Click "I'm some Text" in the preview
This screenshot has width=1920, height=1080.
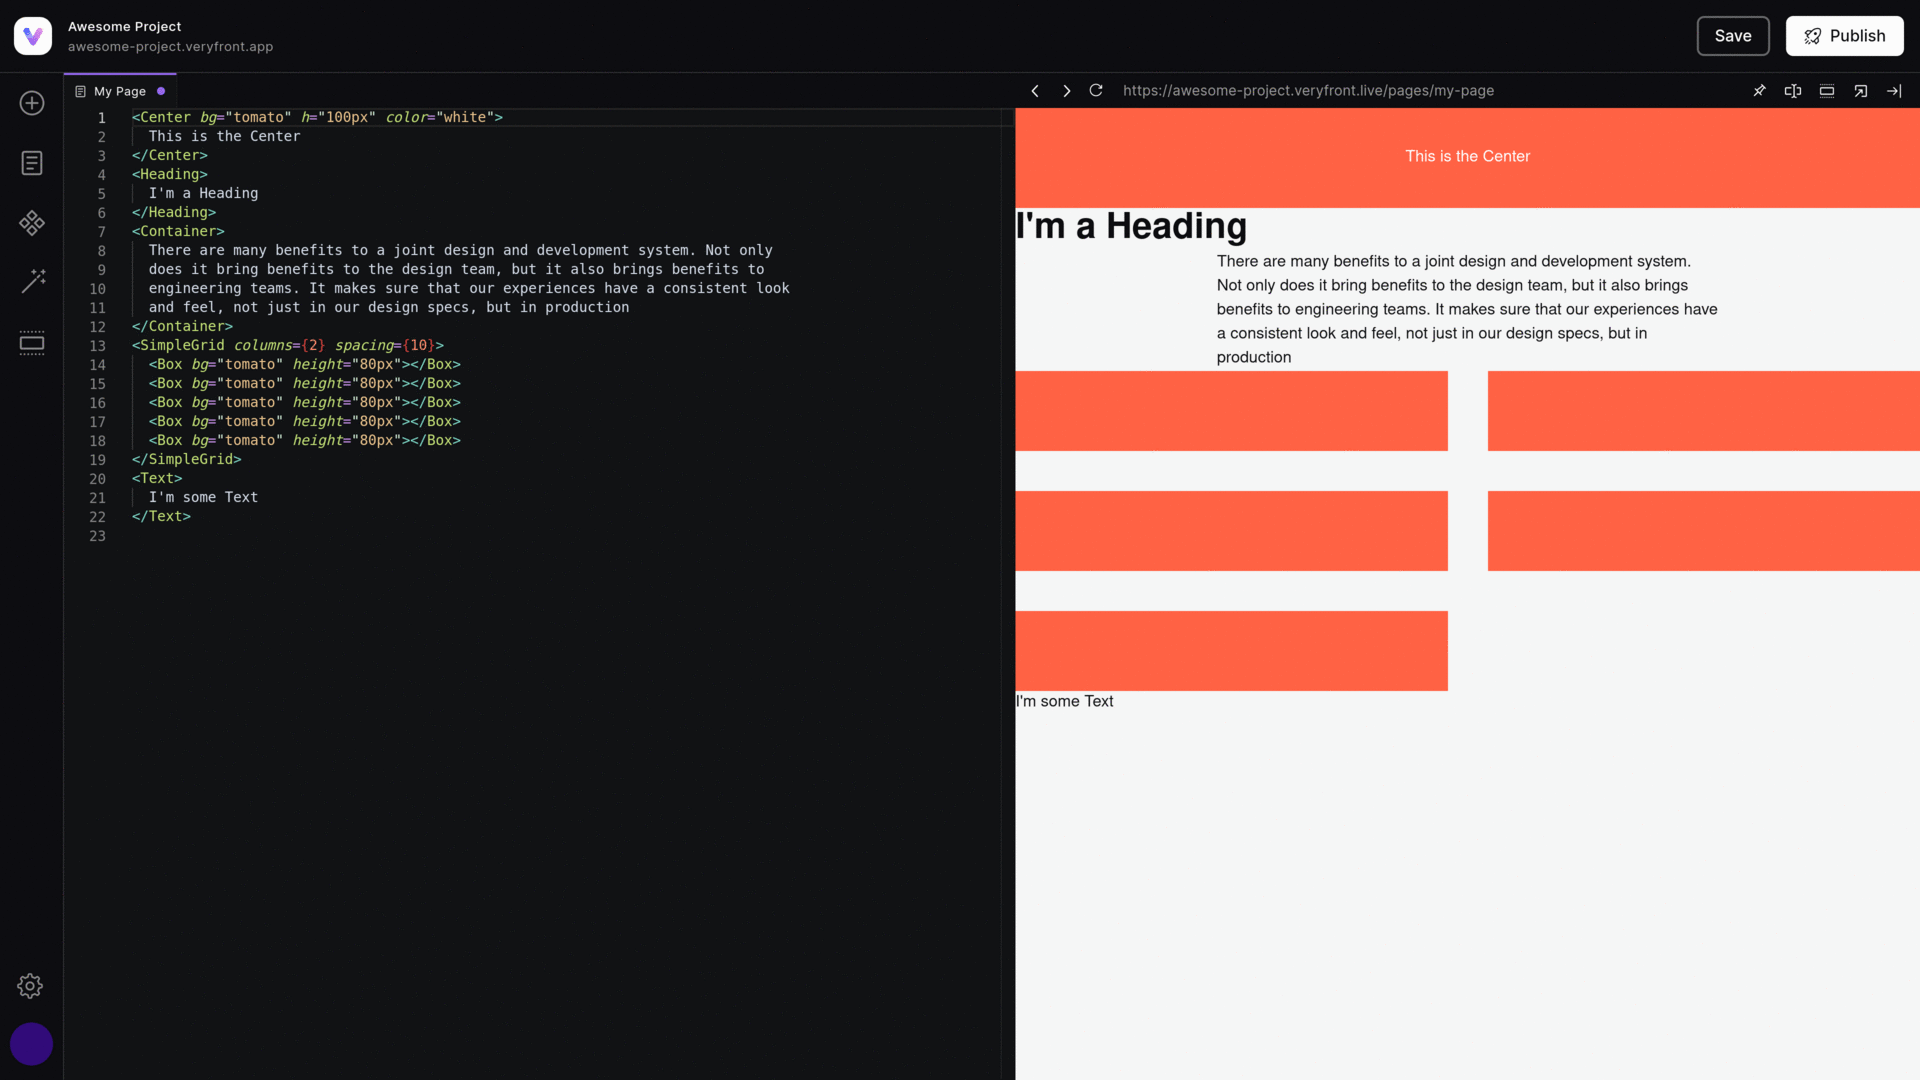coord(1064,701)
